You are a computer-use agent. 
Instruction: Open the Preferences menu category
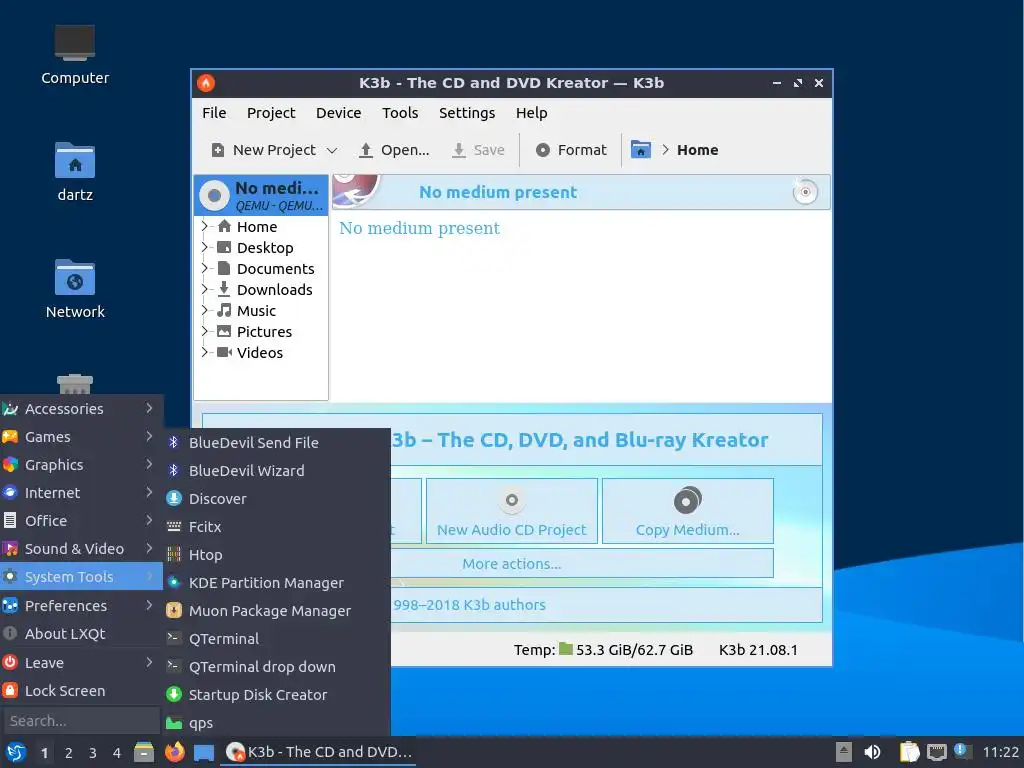coord(81,605)
